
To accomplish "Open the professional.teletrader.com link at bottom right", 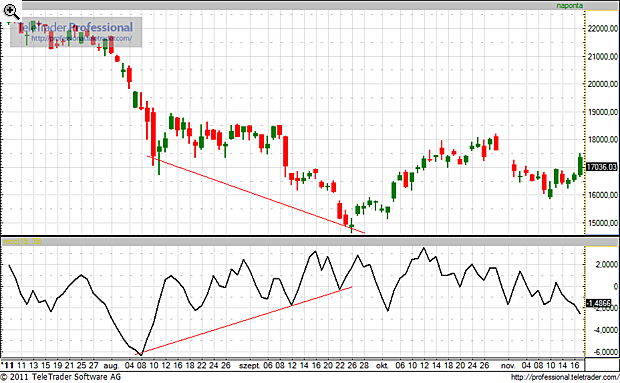I will (x=565, y=377).
